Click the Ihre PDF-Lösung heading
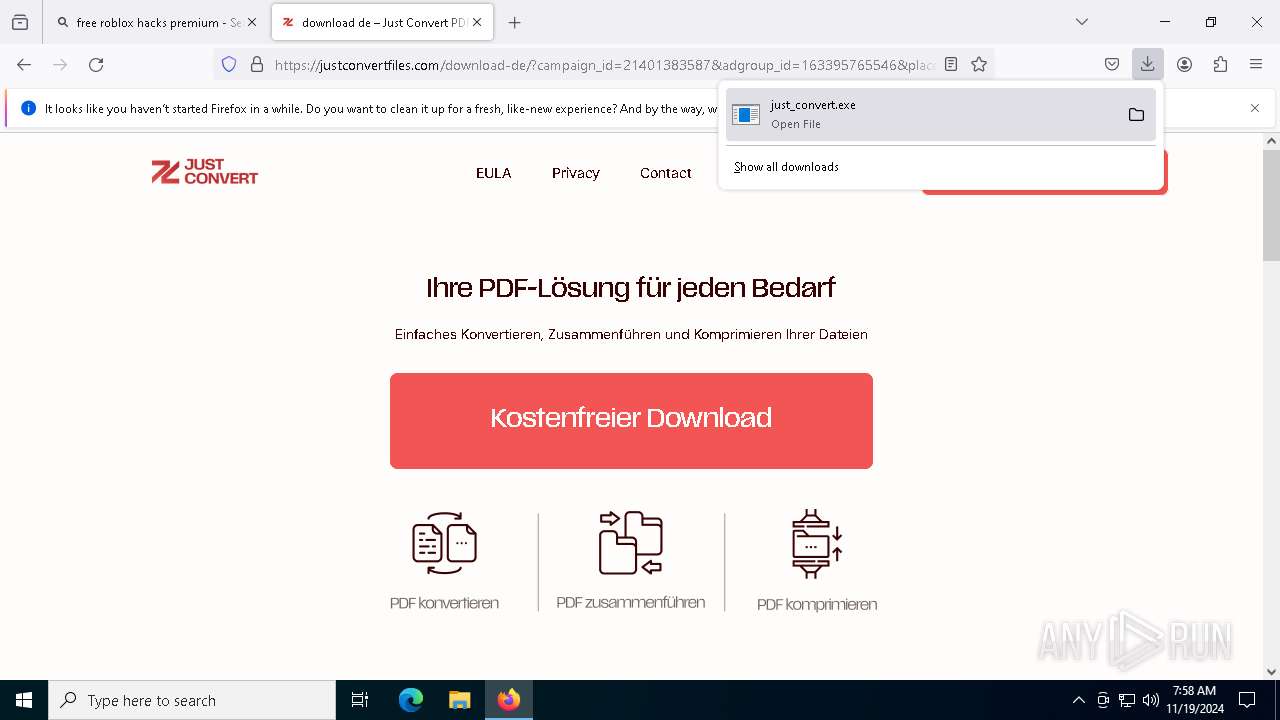1280x720 pixels. click(x=631, y=288)
